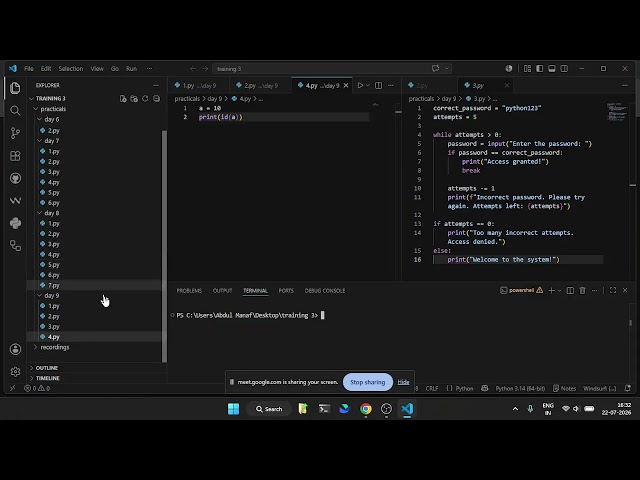Split the editor to the right
The height and width of the screenshot is (480, 640).
click(x=378, y=85)
